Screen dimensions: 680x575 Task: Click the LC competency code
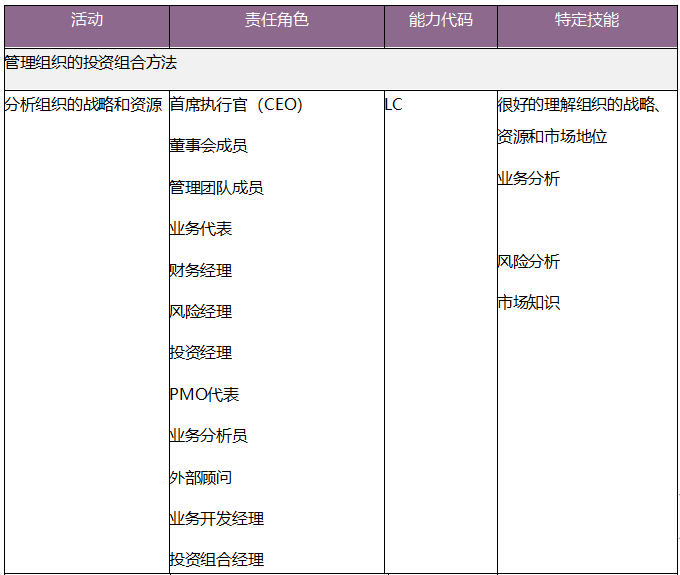point(394,104)
